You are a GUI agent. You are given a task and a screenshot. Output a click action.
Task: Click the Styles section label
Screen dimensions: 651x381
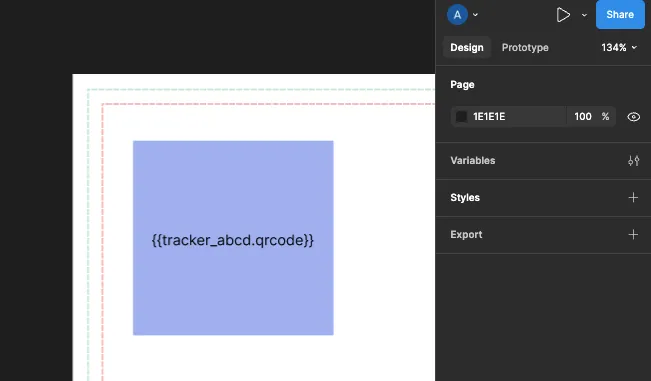(465, 198)
